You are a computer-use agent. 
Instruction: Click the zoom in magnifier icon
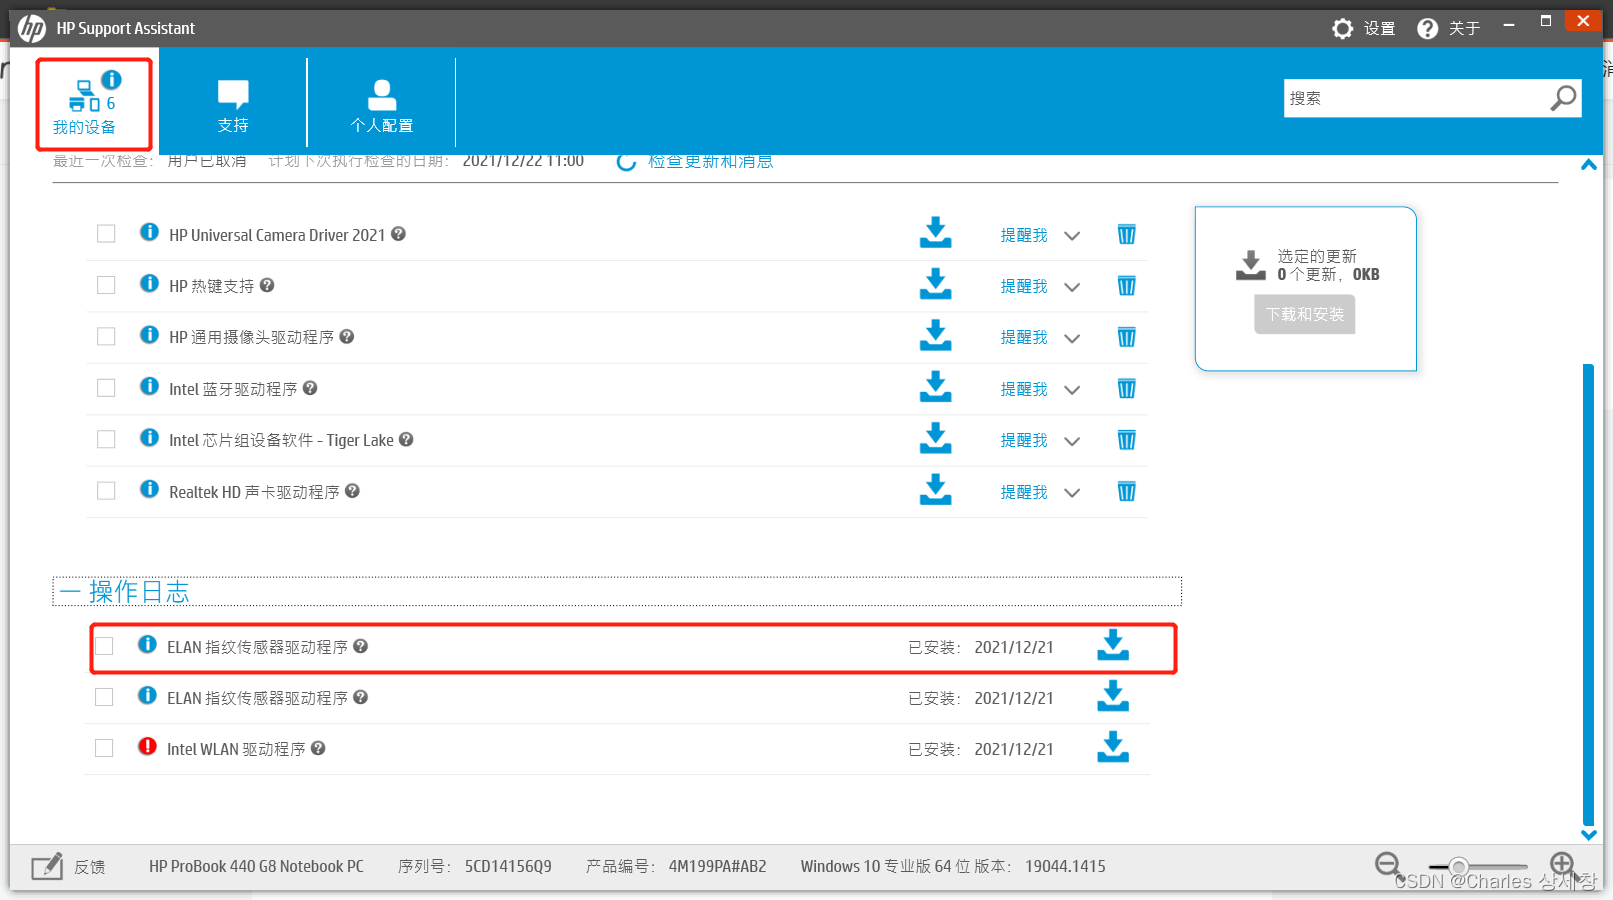pos(1563,865)
